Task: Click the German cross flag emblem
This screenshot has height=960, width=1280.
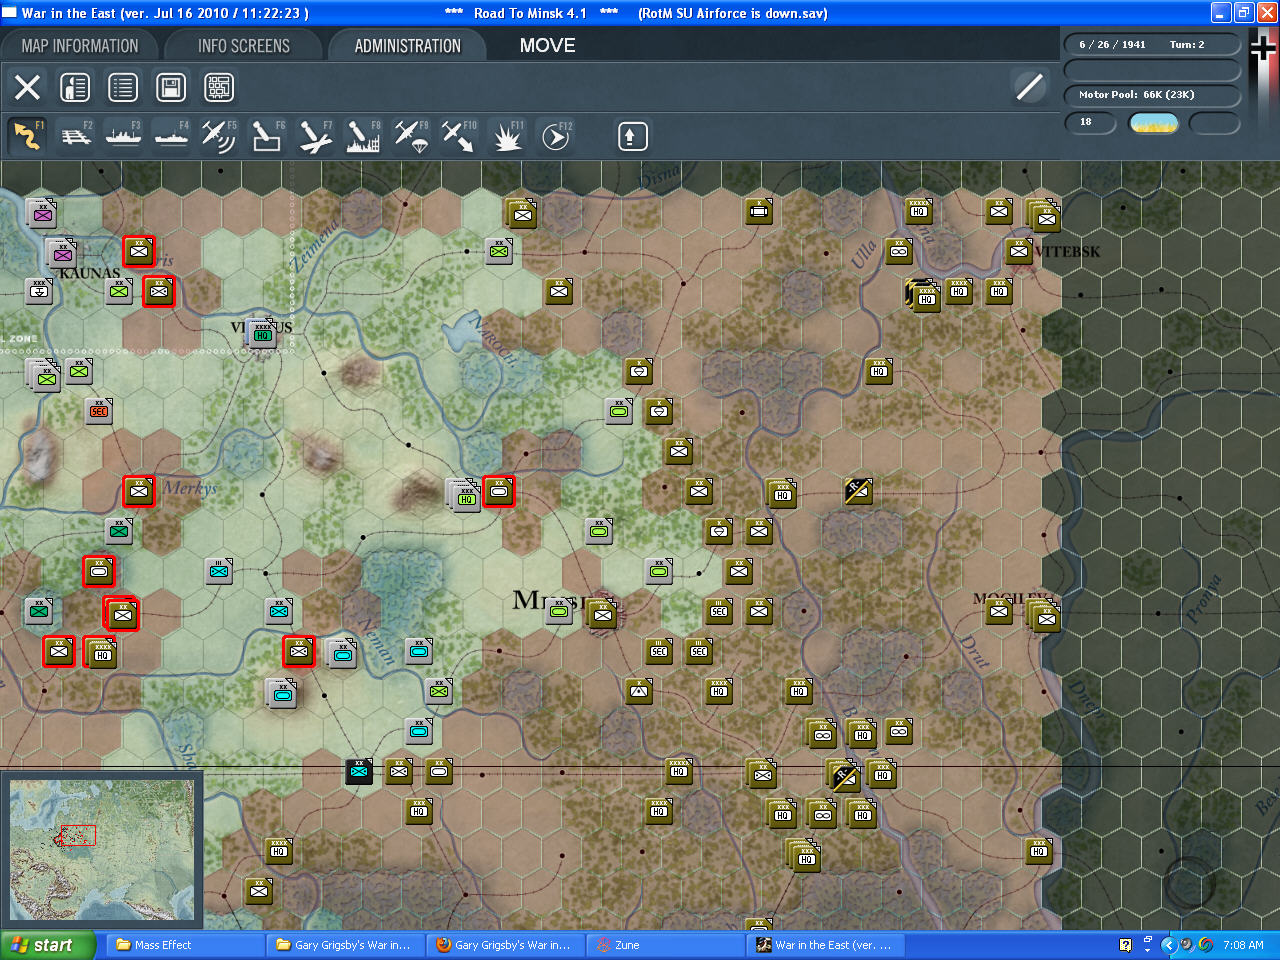Action: coord(1263,49)
